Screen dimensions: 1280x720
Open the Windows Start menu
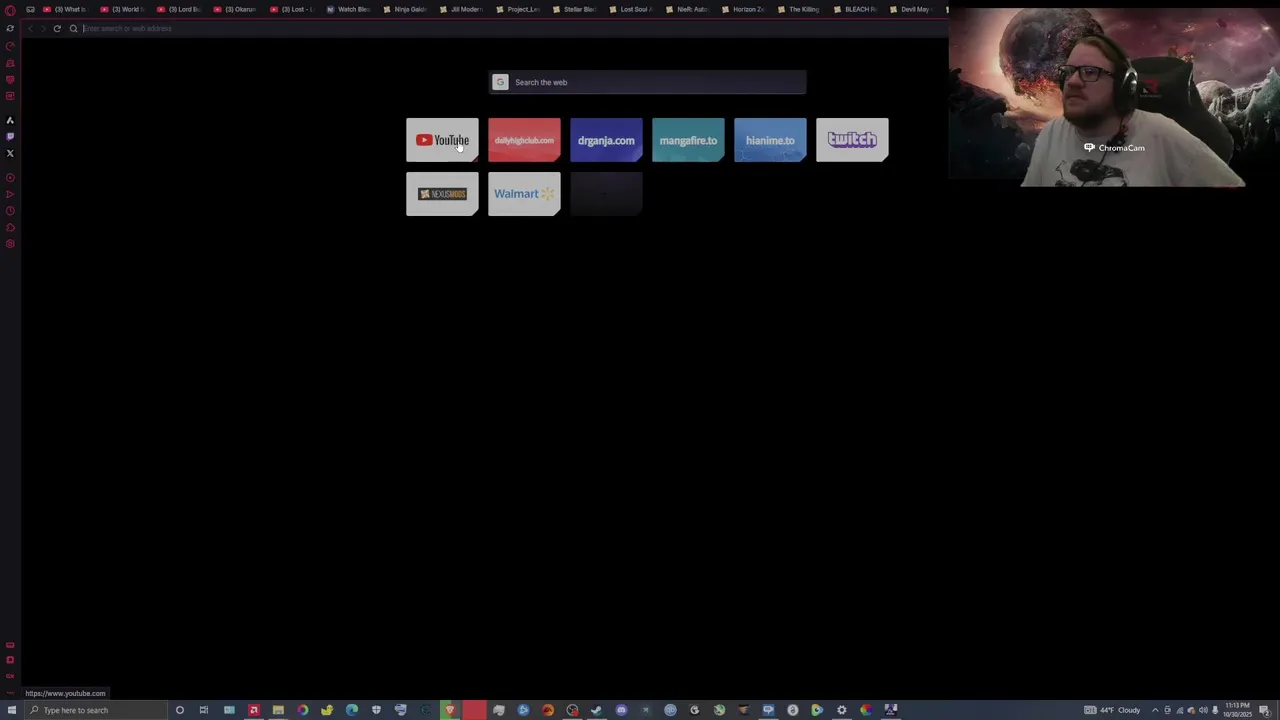coord(11,710)
